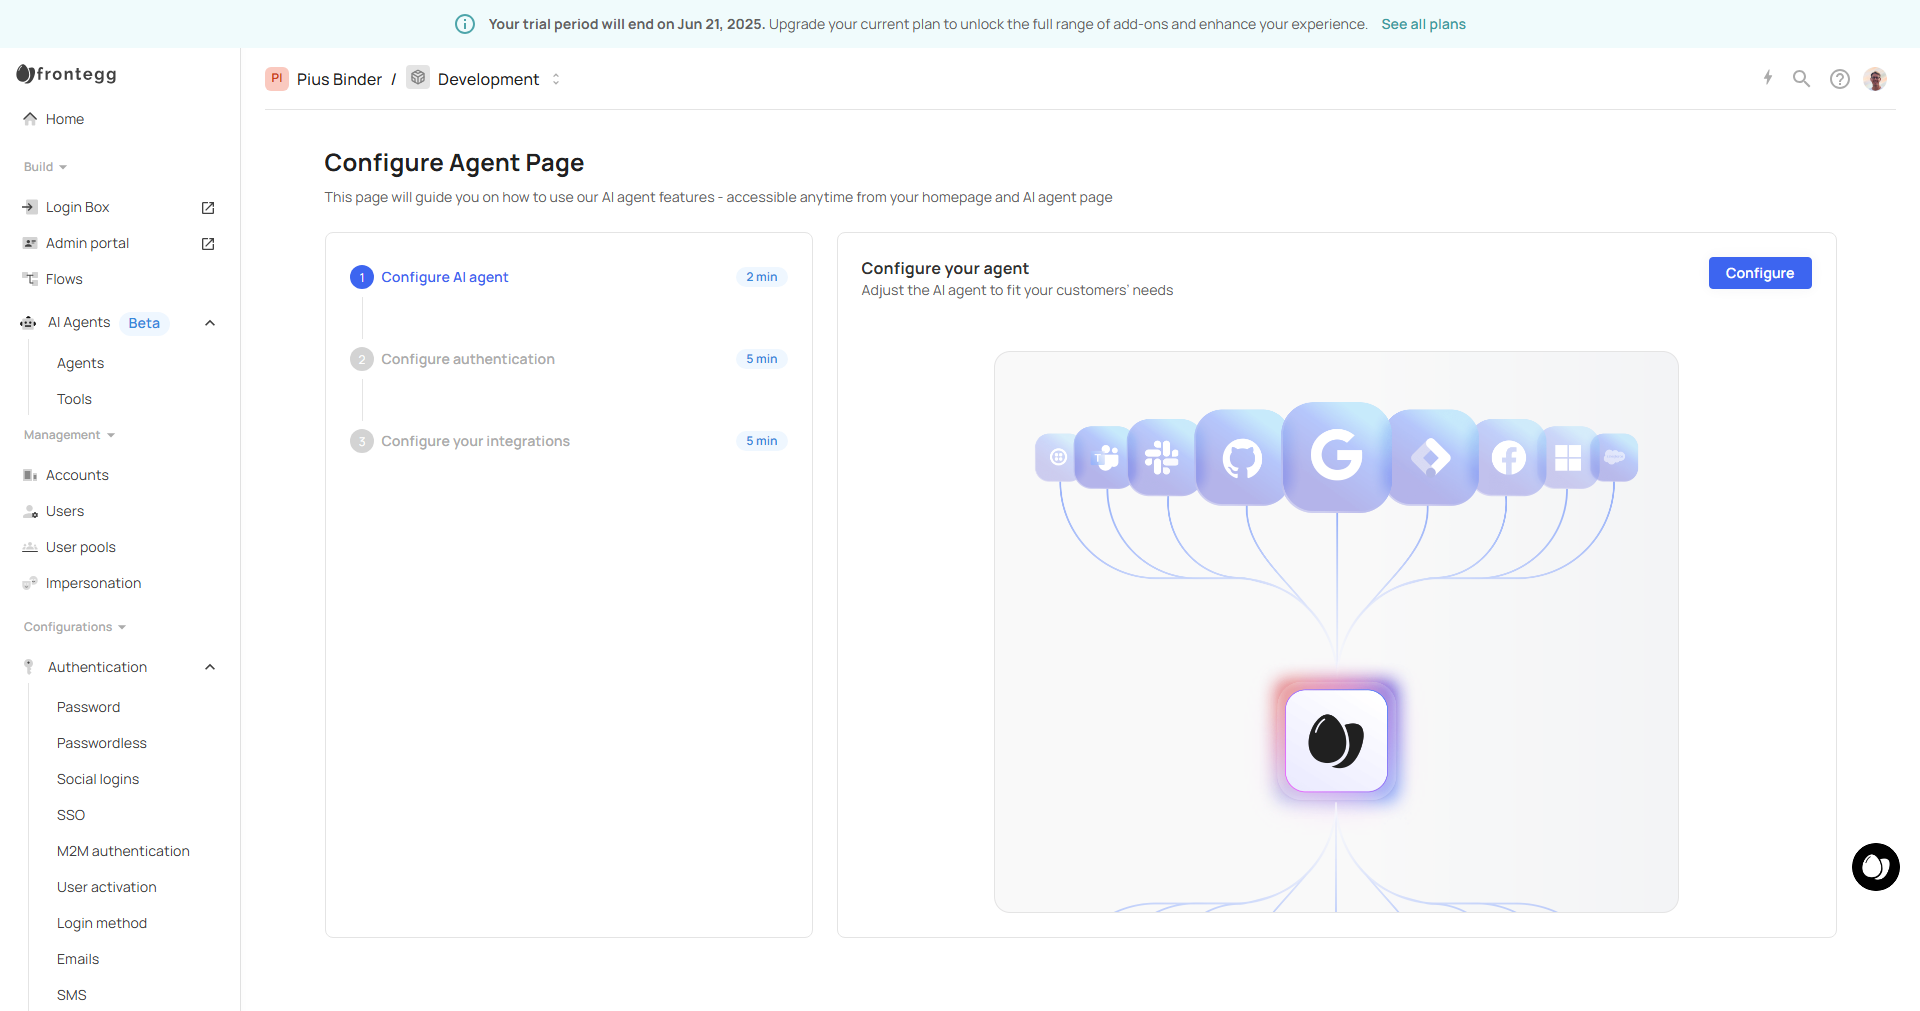This screenshot has height=1011, width=1920.
Task: Click the GitHub integration icon
Action: pos(1242,458)
